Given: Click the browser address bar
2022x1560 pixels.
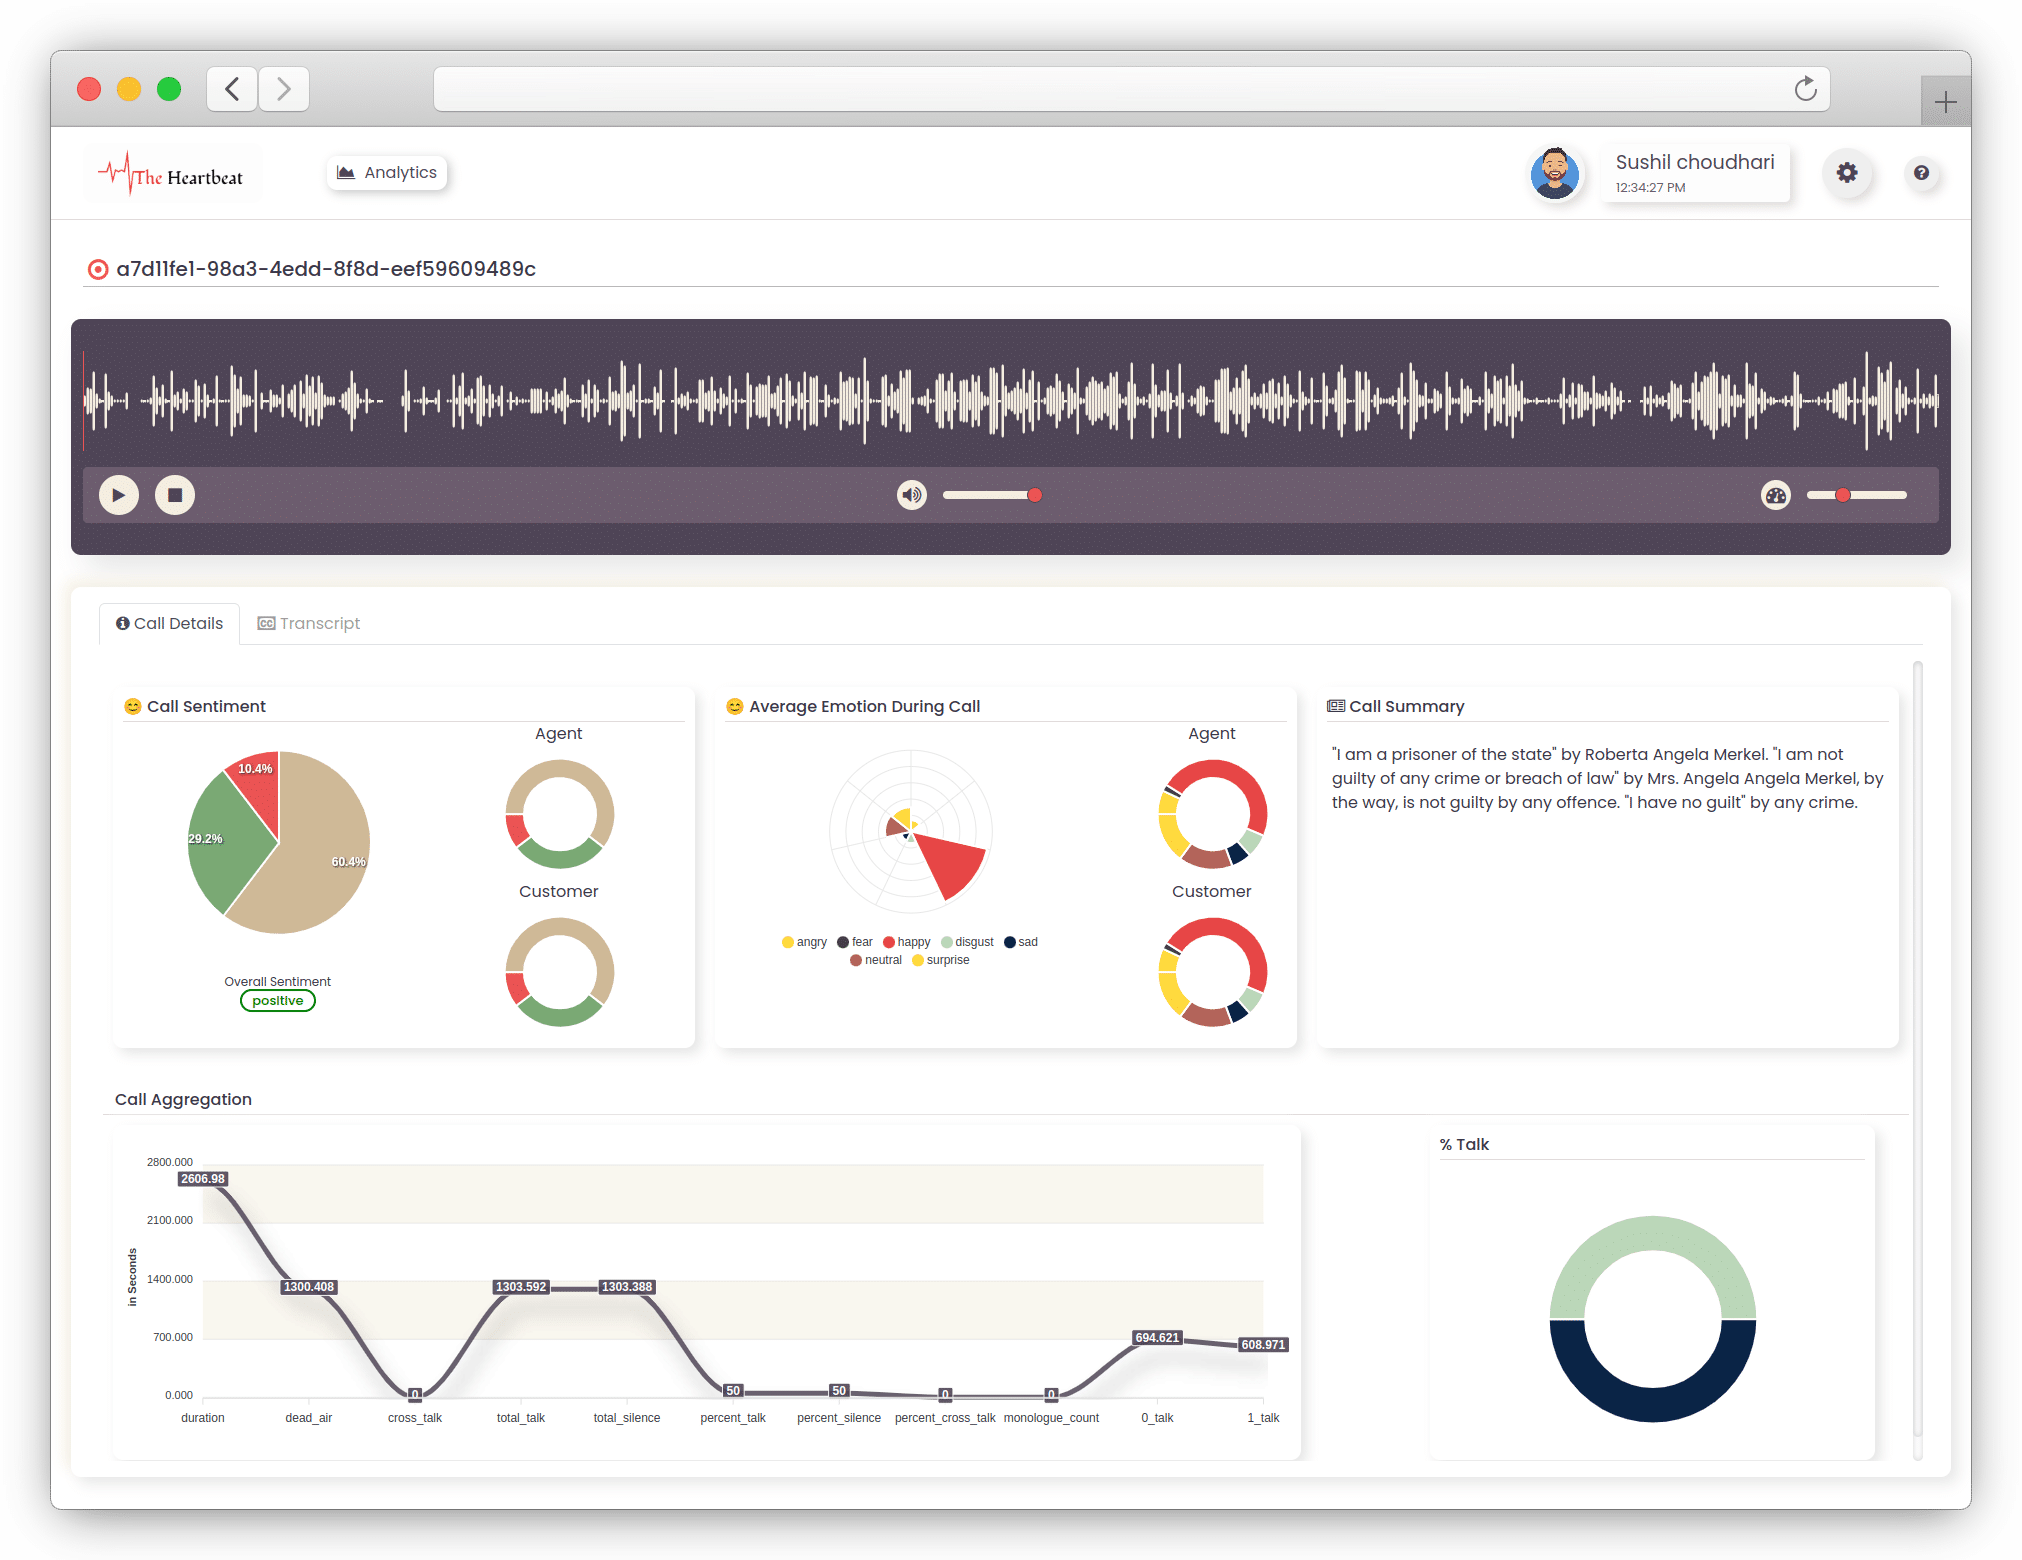Looking at the screenshot, I should tap(1100, 89).
